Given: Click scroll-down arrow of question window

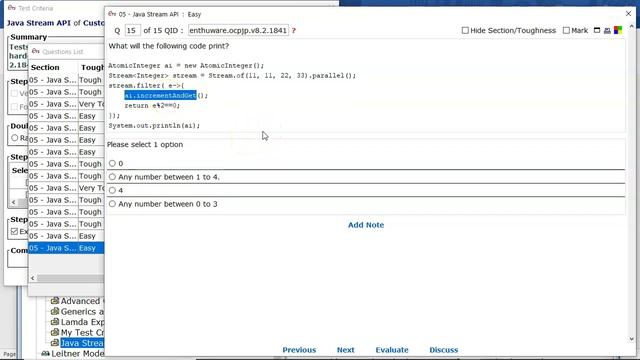Looking at the screenshot, I should pos(632,339).
